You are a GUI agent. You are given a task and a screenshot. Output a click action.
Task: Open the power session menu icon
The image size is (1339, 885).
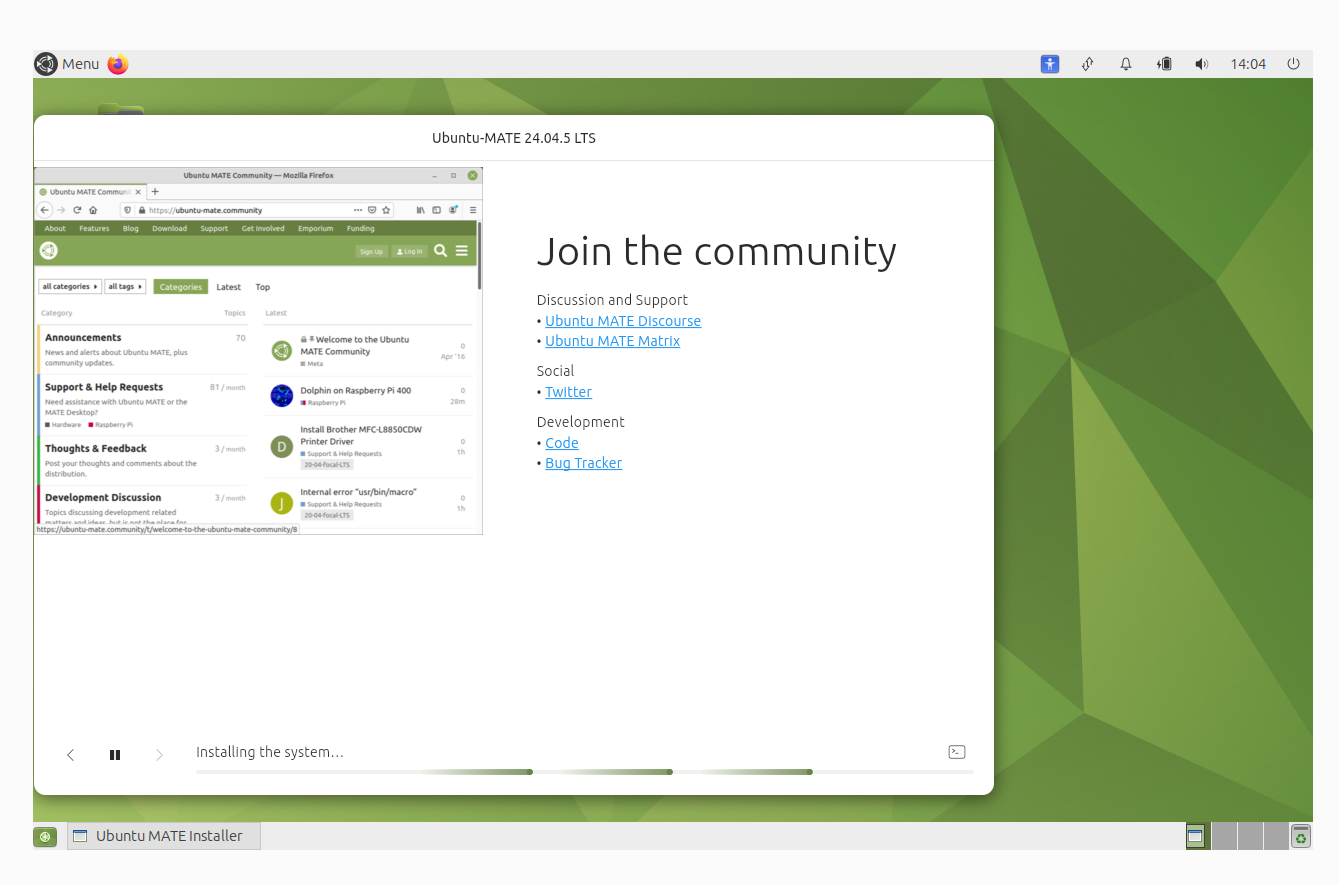tap(1293, 64)
